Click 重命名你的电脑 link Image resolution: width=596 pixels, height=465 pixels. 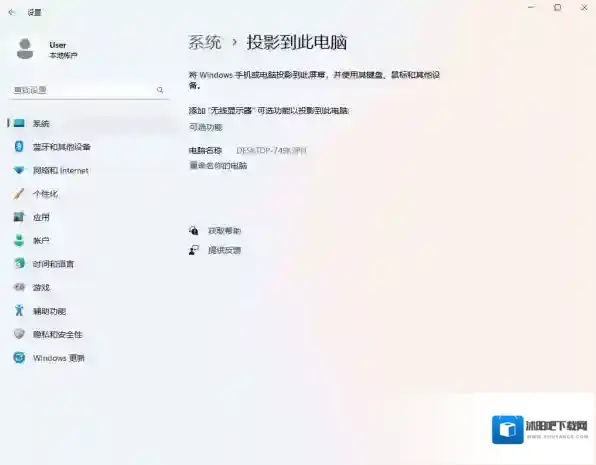click(218, 165)
